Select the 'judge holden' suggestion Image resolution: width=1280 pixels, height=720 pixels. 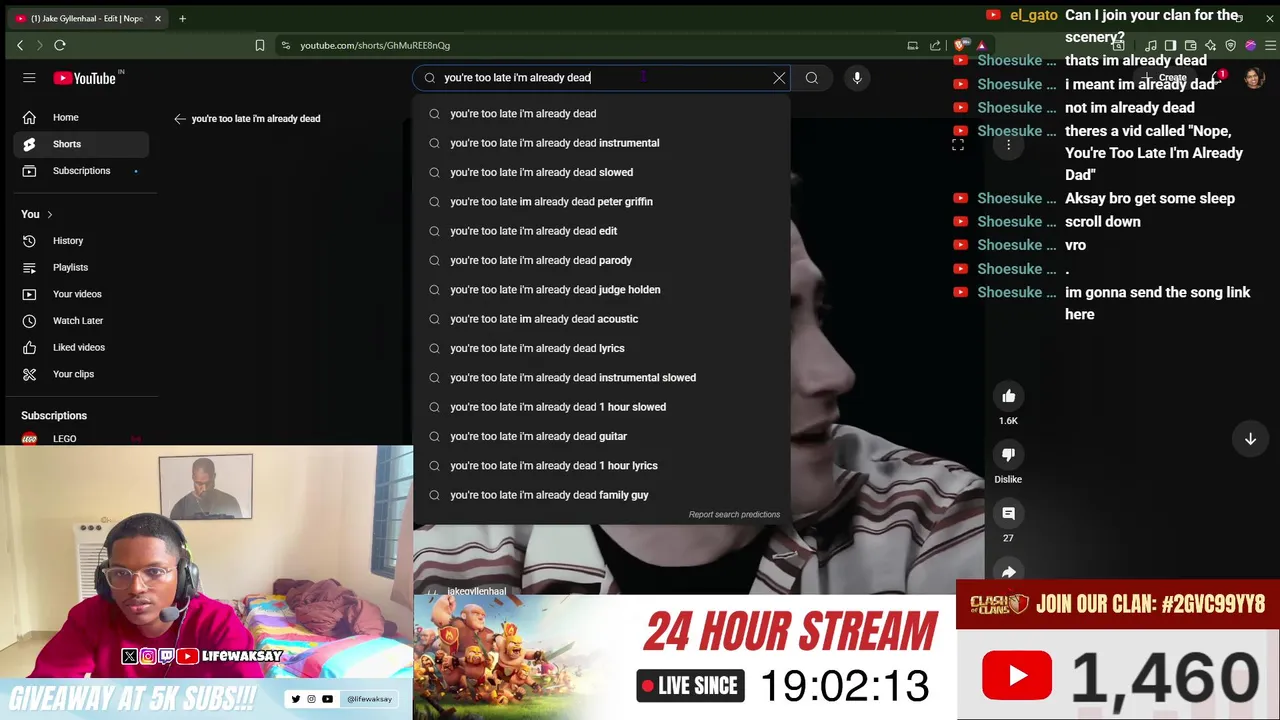point(601,290)
